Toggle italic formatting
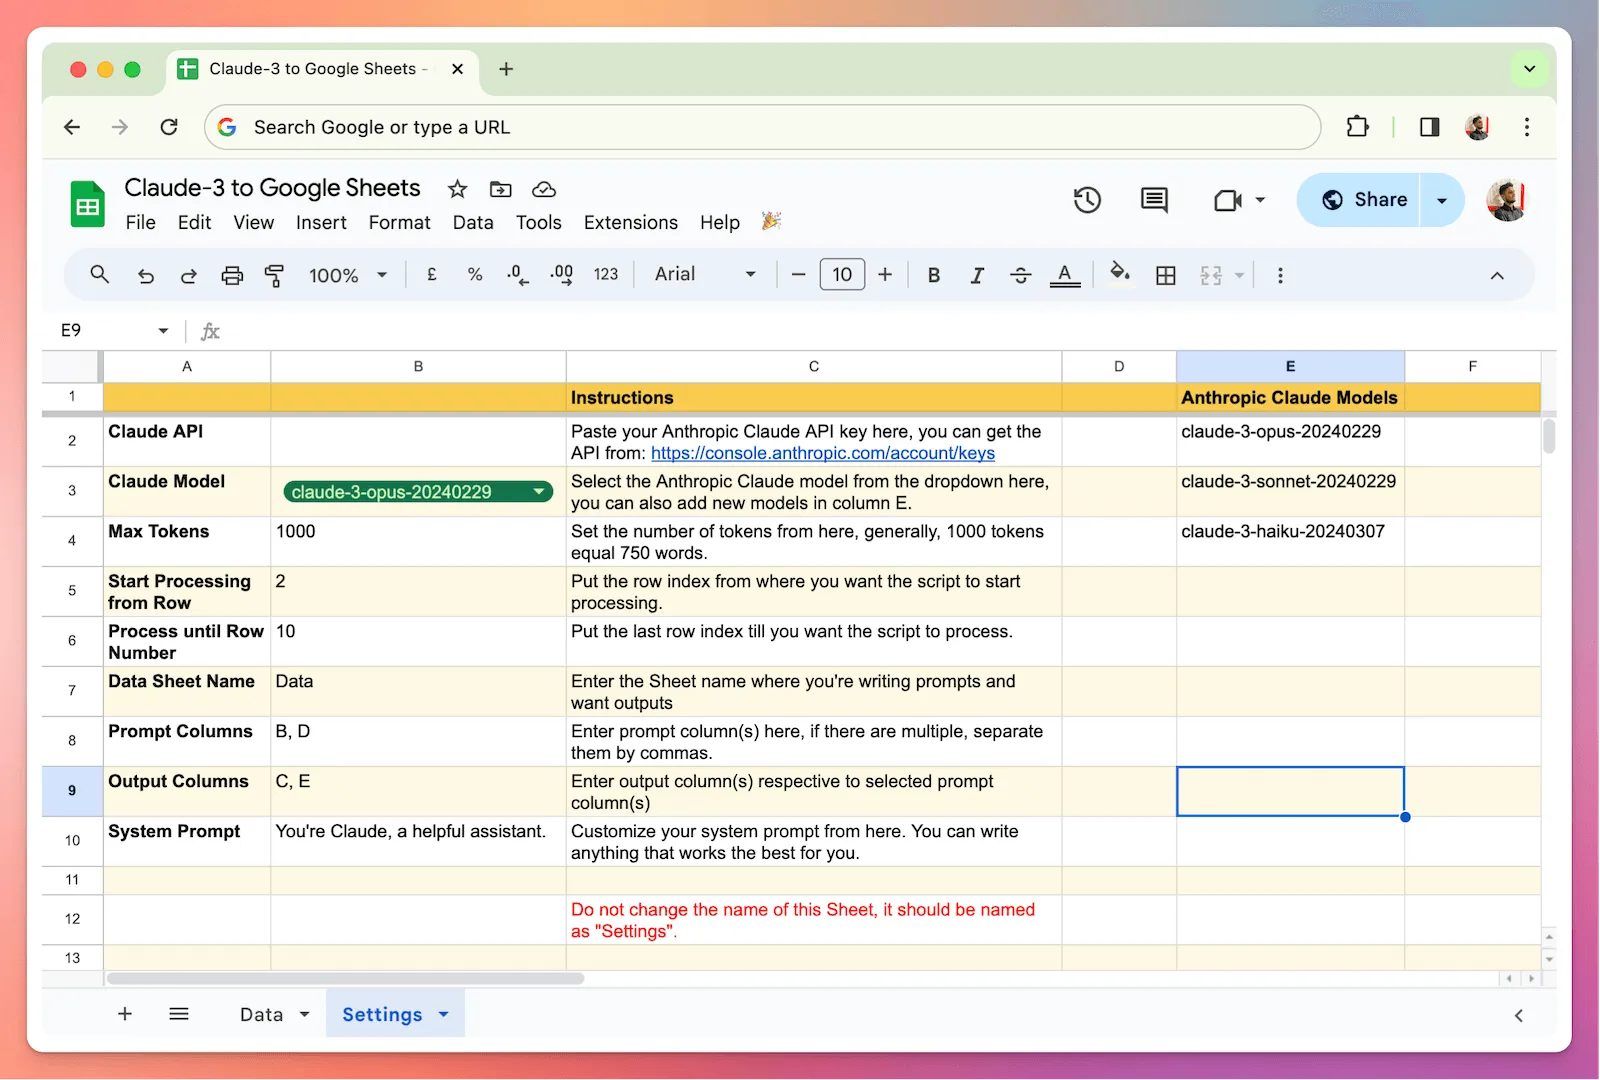Viewport: 1600px width, 1080px height. [977, 275]
